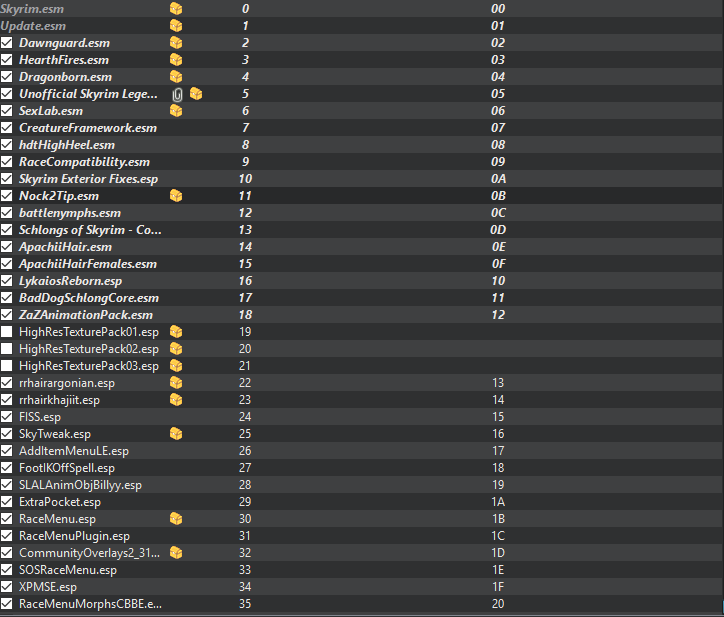Click mod index 0A
Viewport: 724px width, 617px height.
click(498, 179)
